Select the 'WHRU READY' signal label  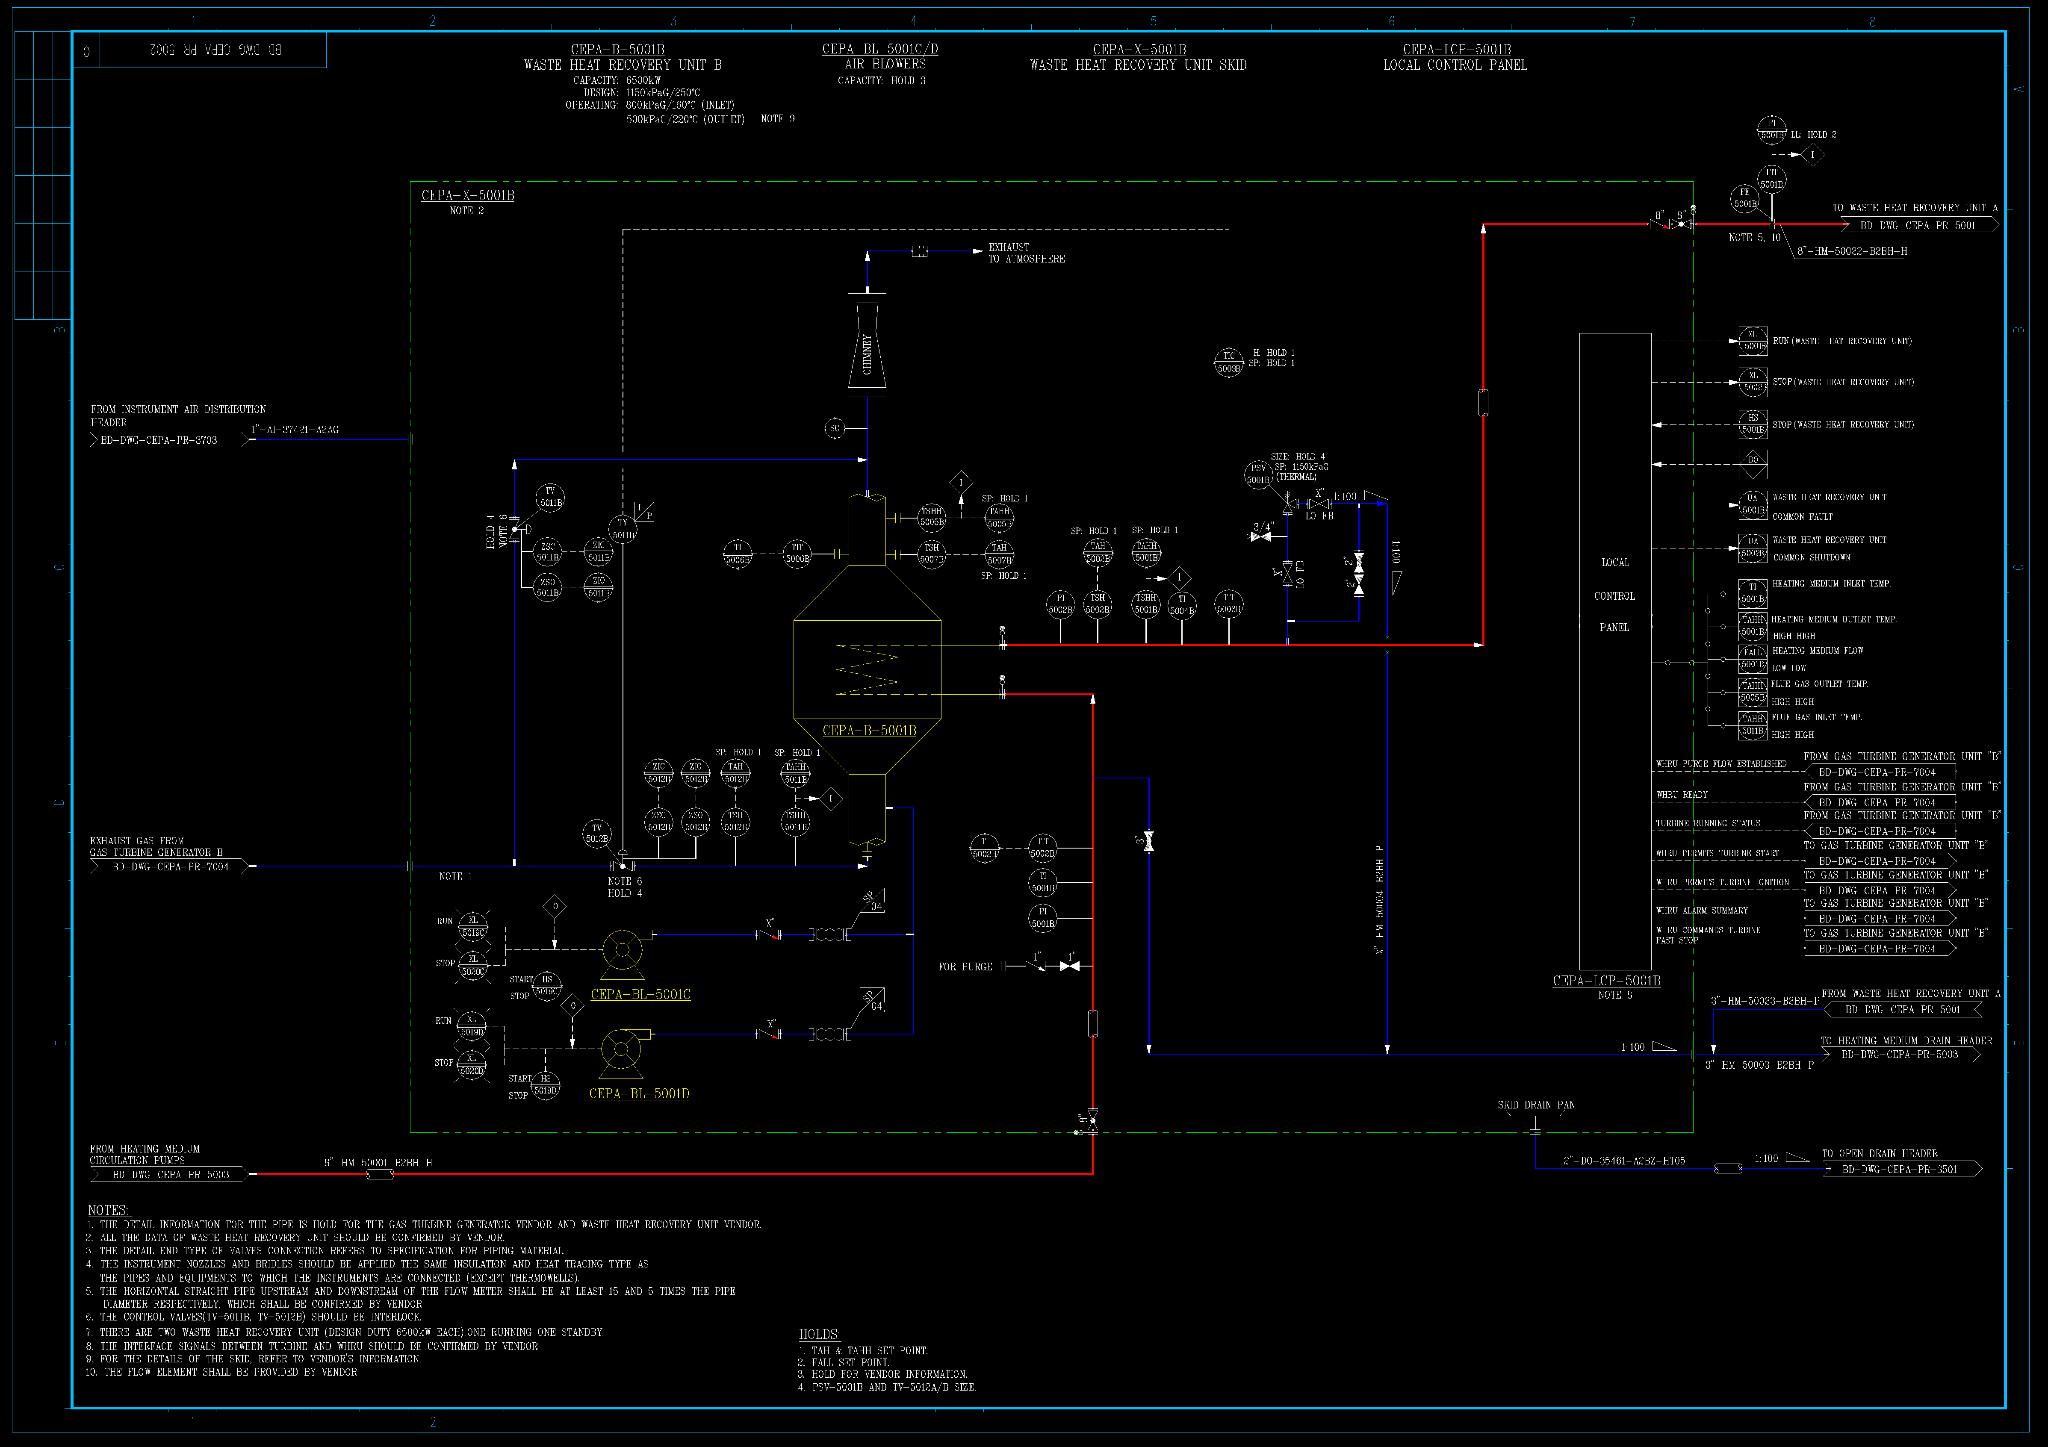click(1682, 795)
